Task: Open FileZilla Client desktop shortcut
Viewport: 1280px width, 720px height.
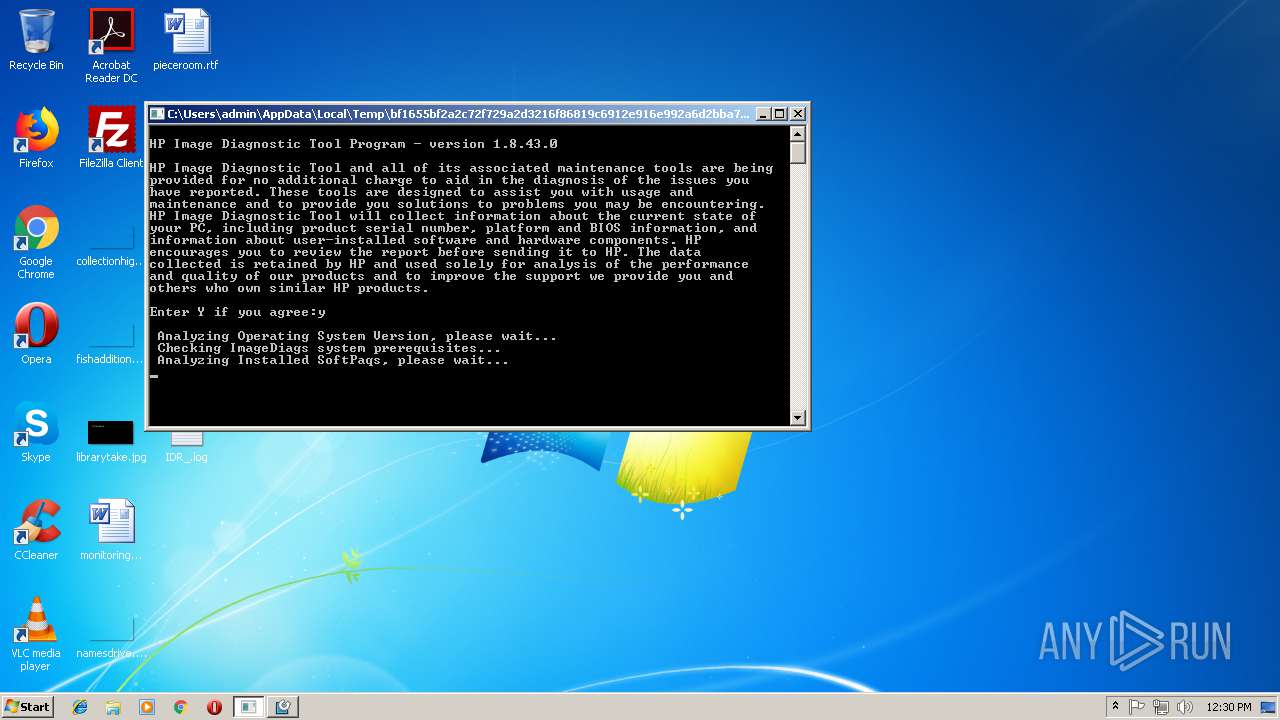Action: 111,138
